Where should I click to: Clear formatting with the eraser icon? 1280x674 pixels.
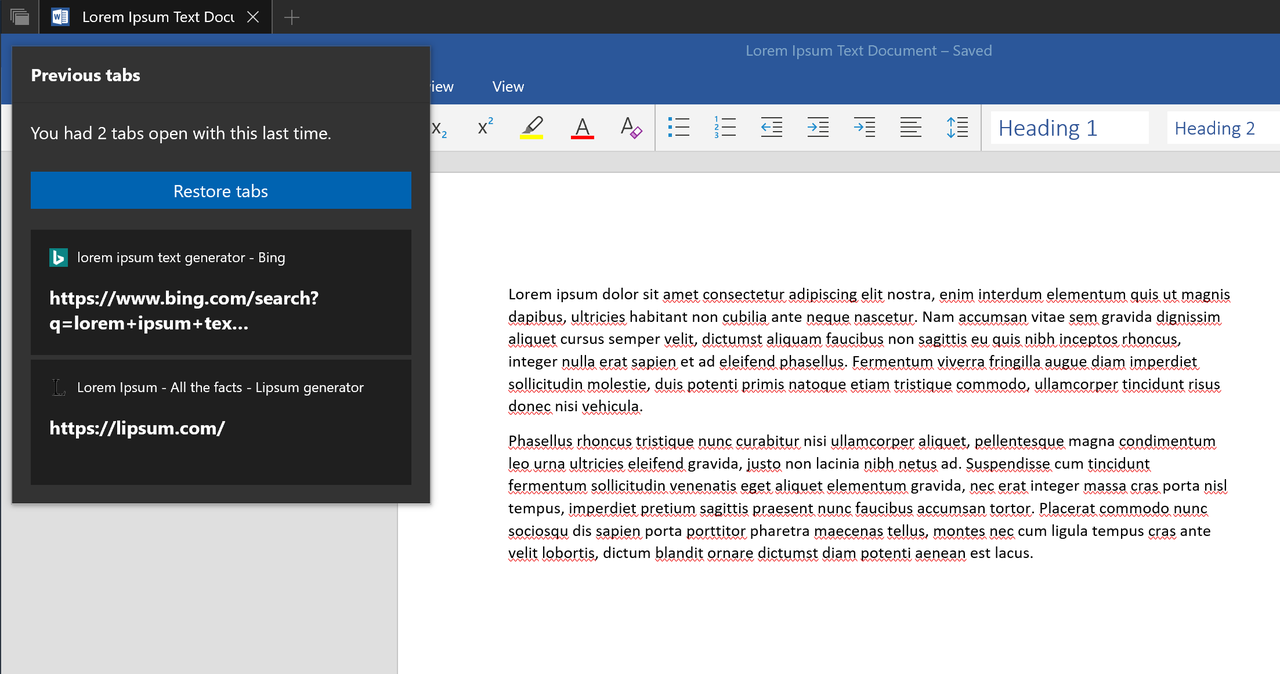tap(630, 128)
